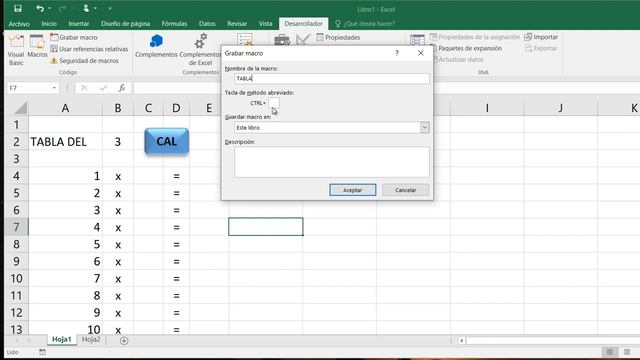
Task: Click the selected cell F7
Action: click(266, 227)
